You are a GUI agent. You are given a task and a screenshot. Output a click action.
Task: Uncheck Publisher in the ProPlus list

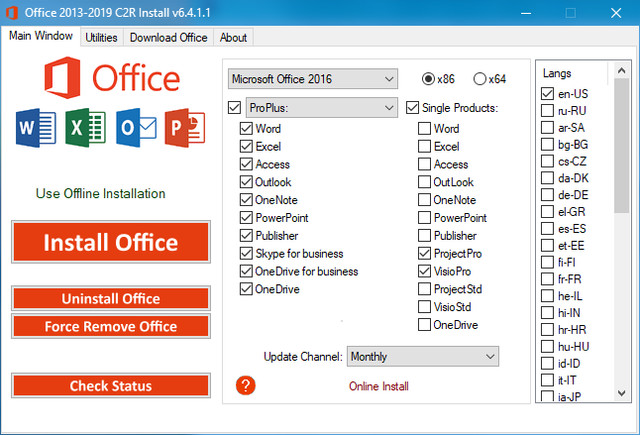[247, 236]
